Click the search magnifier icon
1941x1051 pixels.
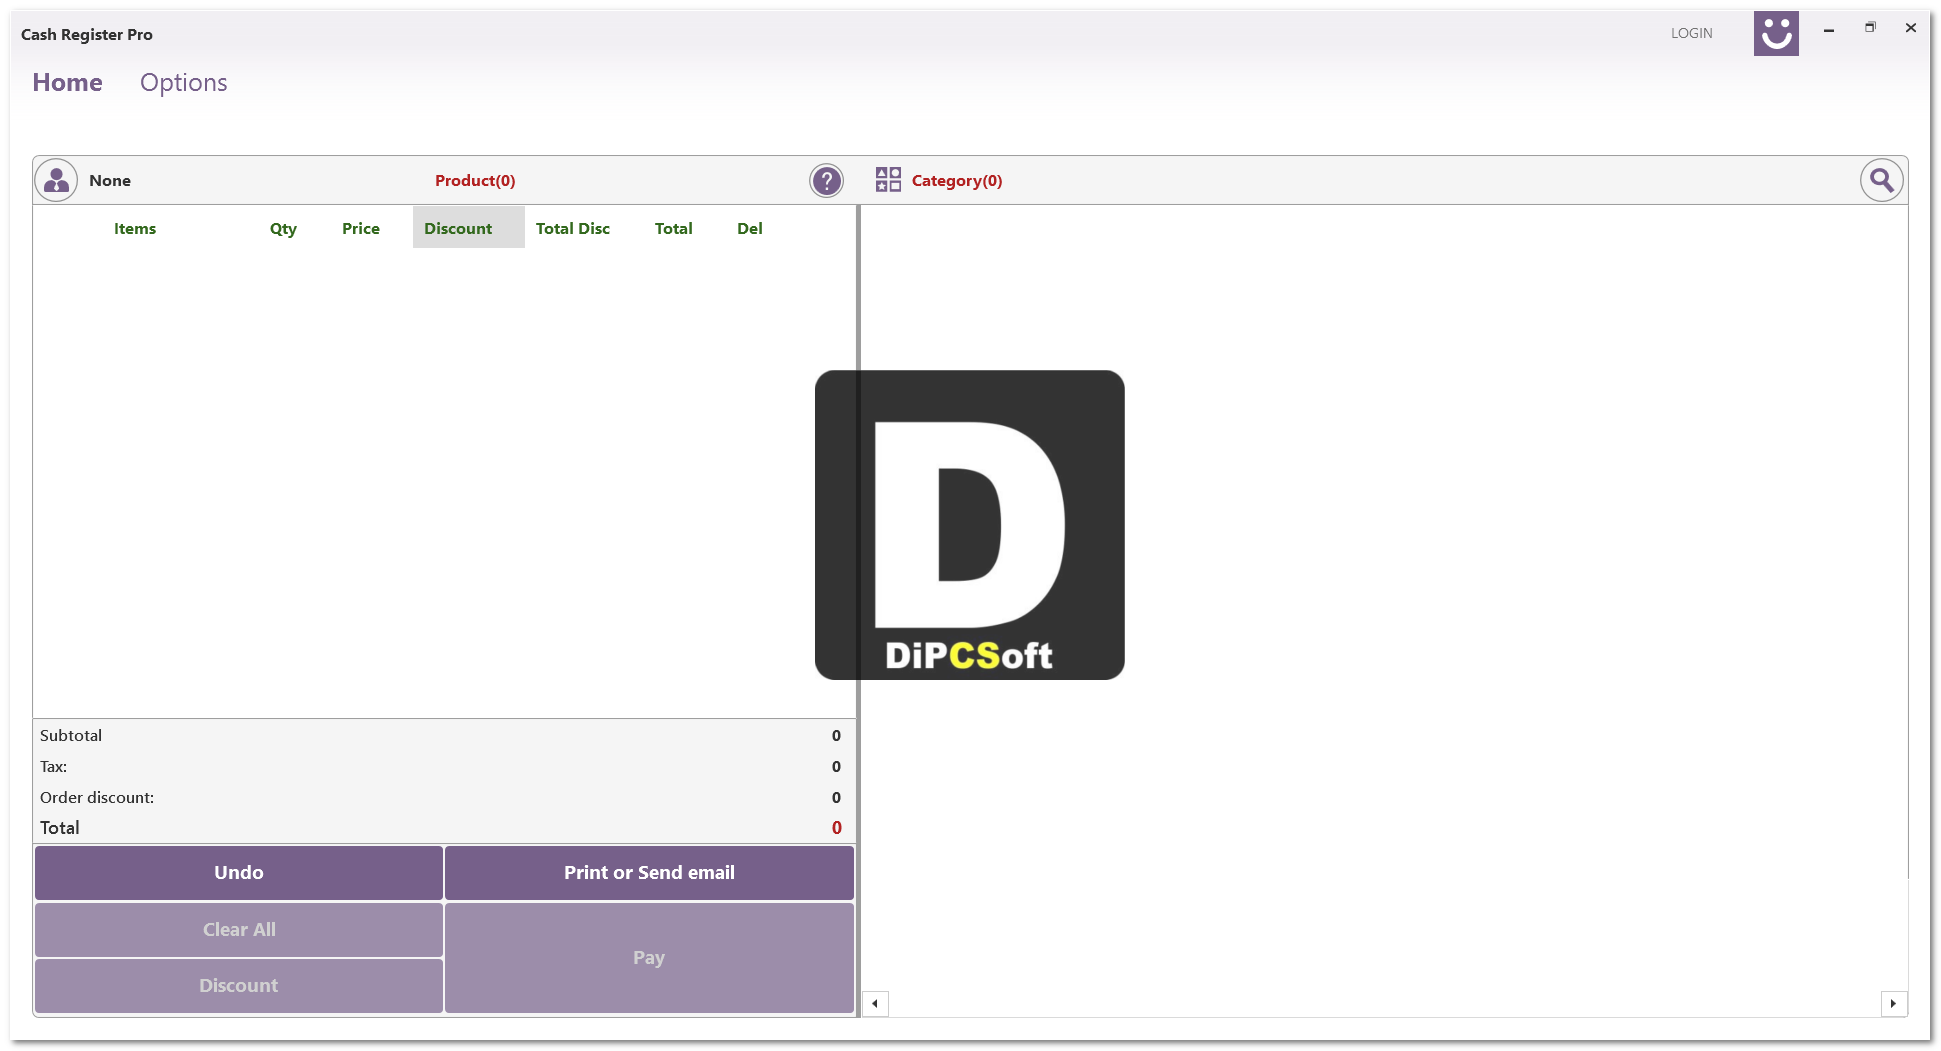pos(1881,181)
